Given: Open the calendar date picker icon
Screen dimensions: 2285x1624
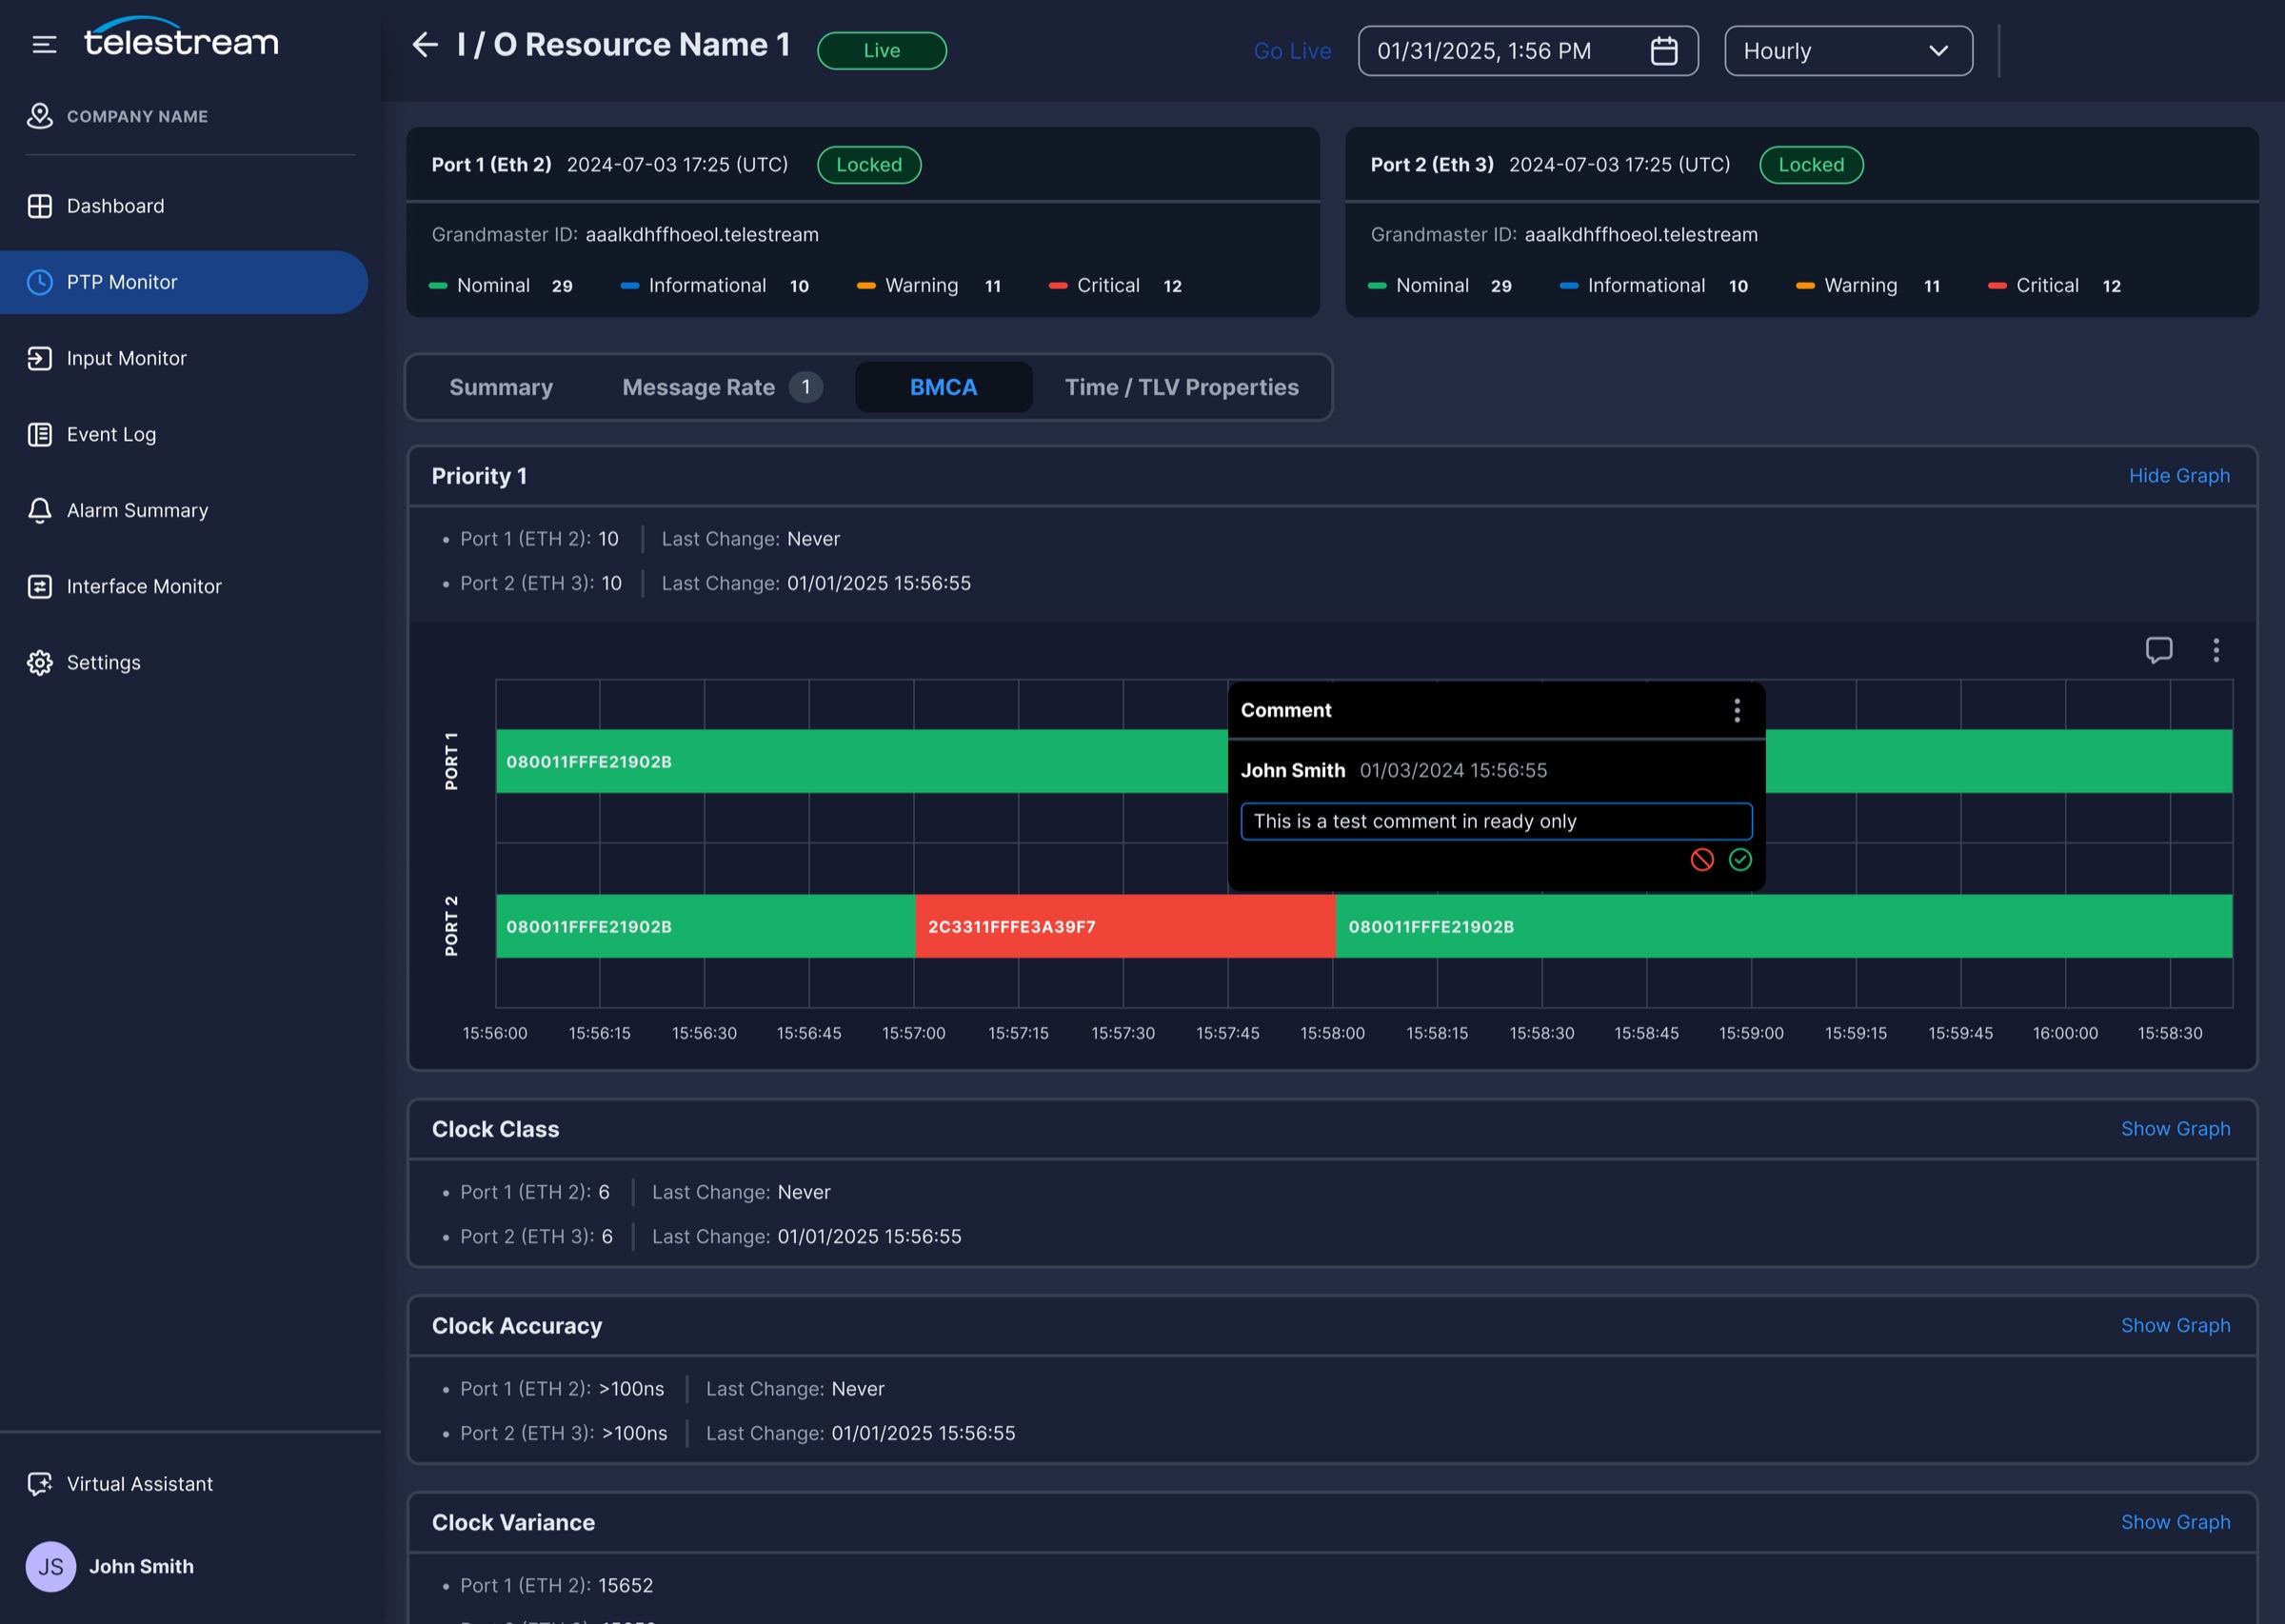Looking at the screenshot, I should pyautogui.click(x=1663, y=51).
